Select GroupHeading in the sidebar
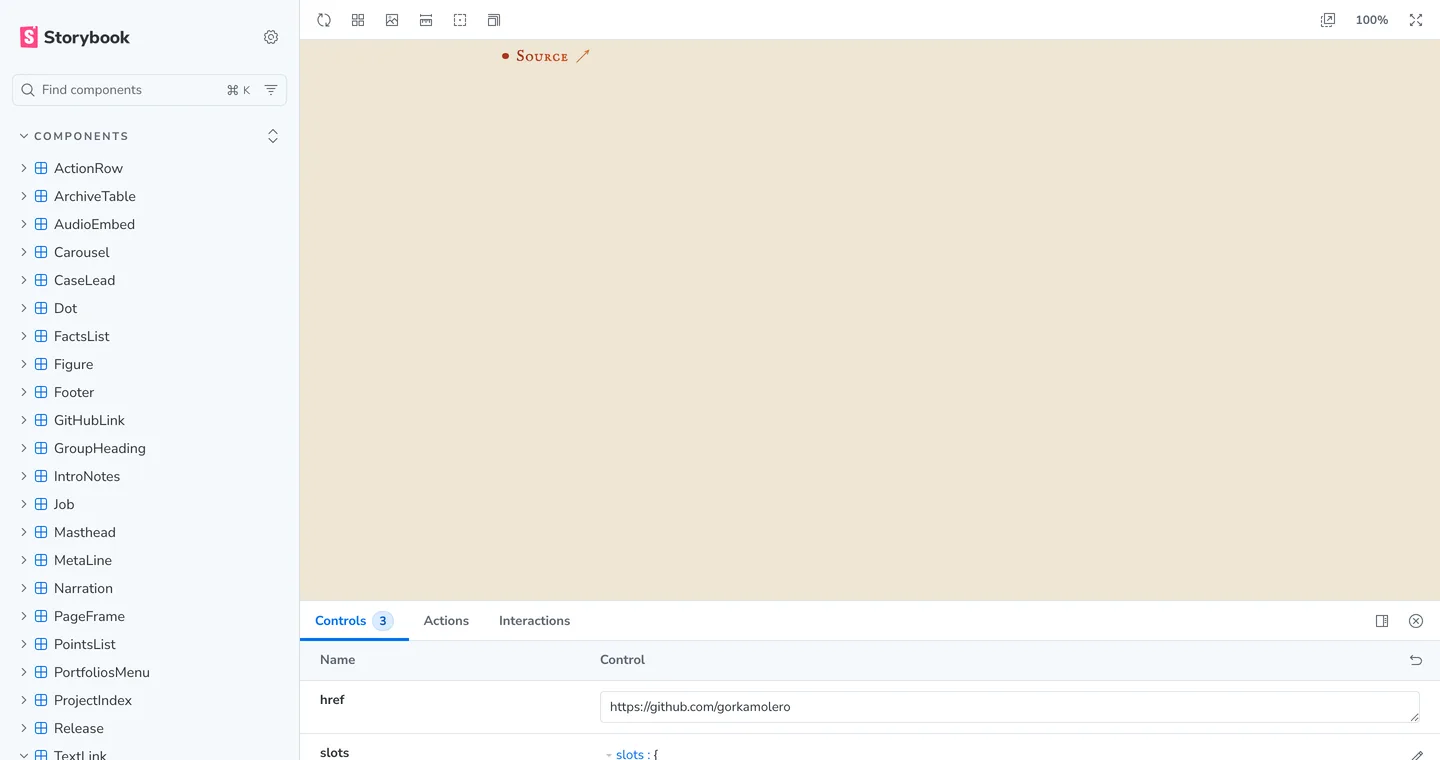Image resolution: width=1440 pixels, height=760 pixels. (x=100, y=448)
